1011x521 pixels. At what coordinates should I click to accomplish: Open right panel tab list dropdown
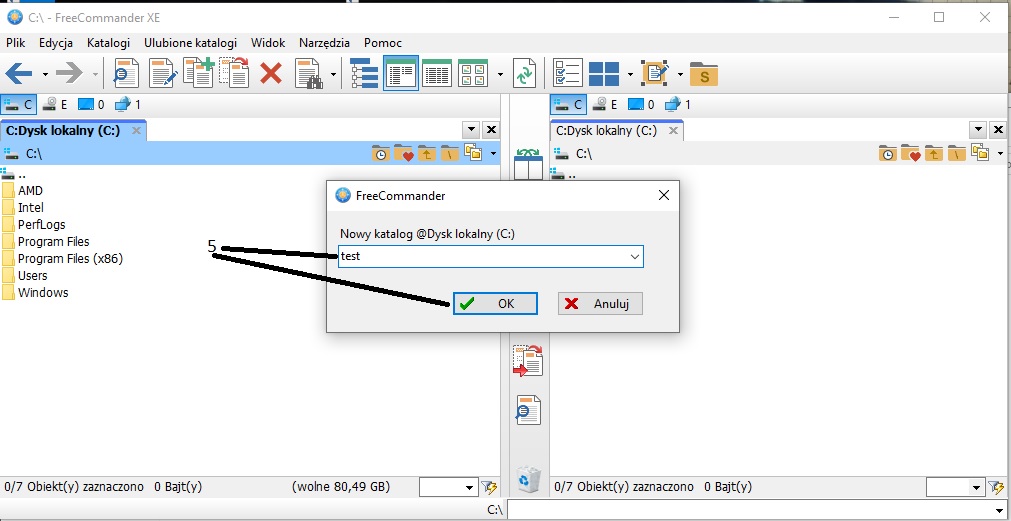coord(979,130)
